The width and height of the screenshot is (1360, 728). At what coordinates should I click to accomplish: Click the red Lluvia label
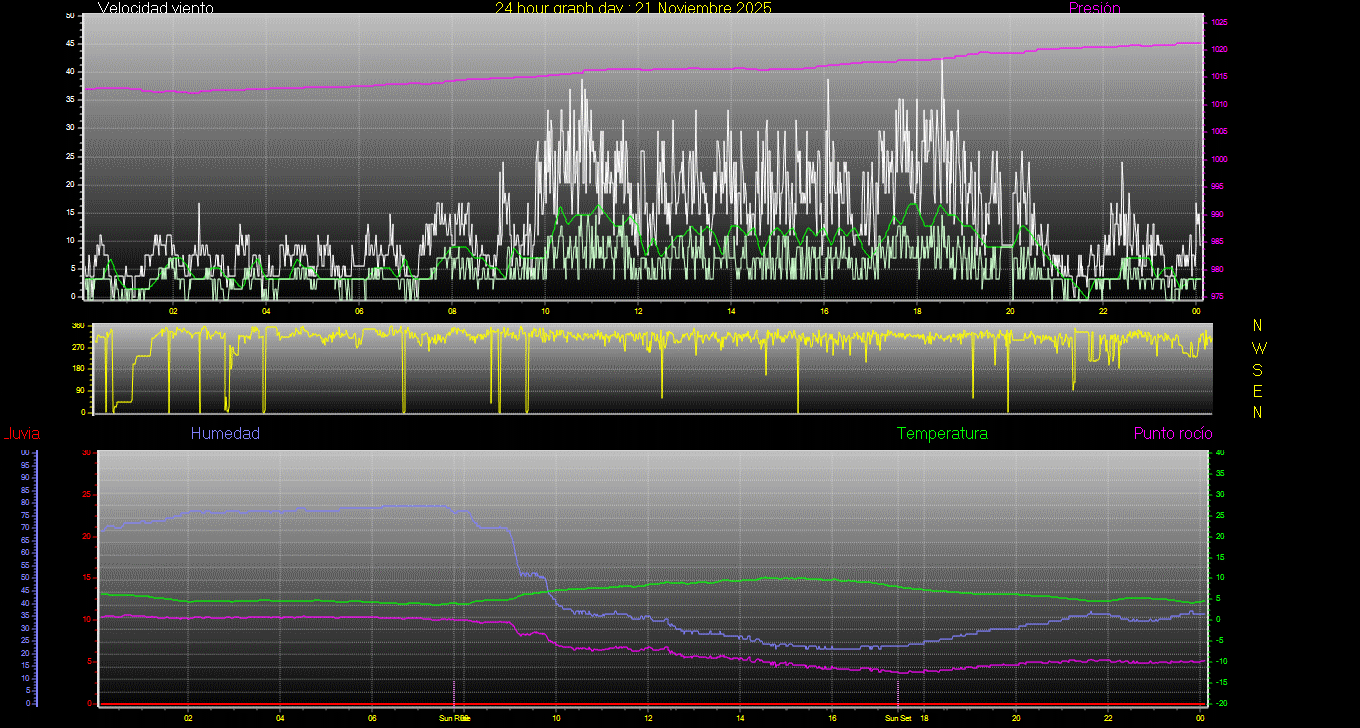21,434
